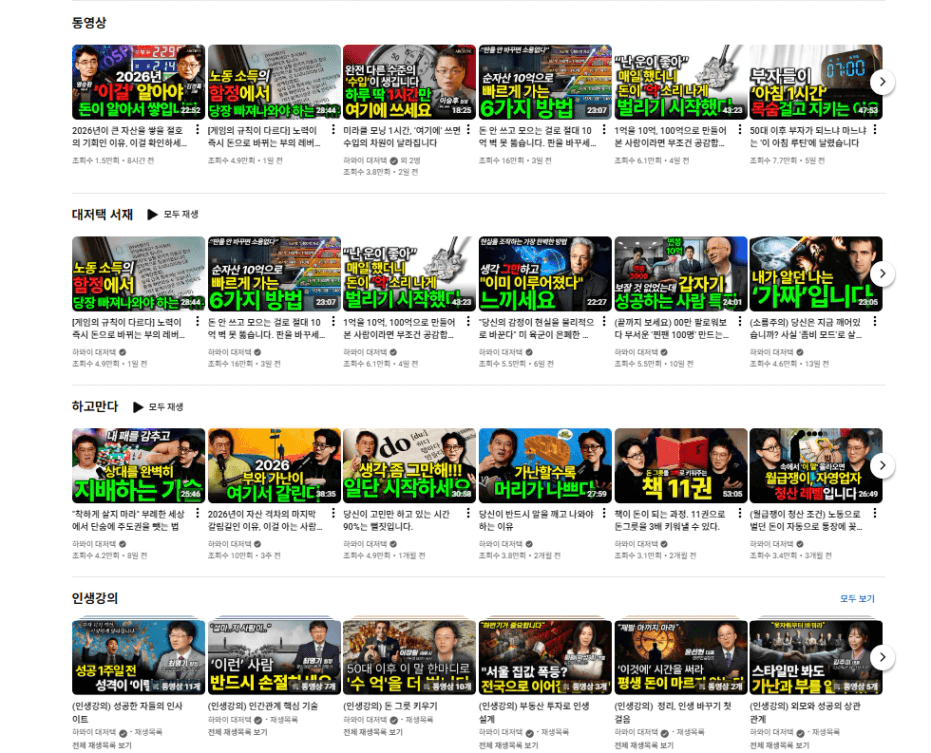Open three-dot menu for '돈 안 쓰고 모으는' in 대저택 서재 row
The image size is (931, 753).
(333, 321)
